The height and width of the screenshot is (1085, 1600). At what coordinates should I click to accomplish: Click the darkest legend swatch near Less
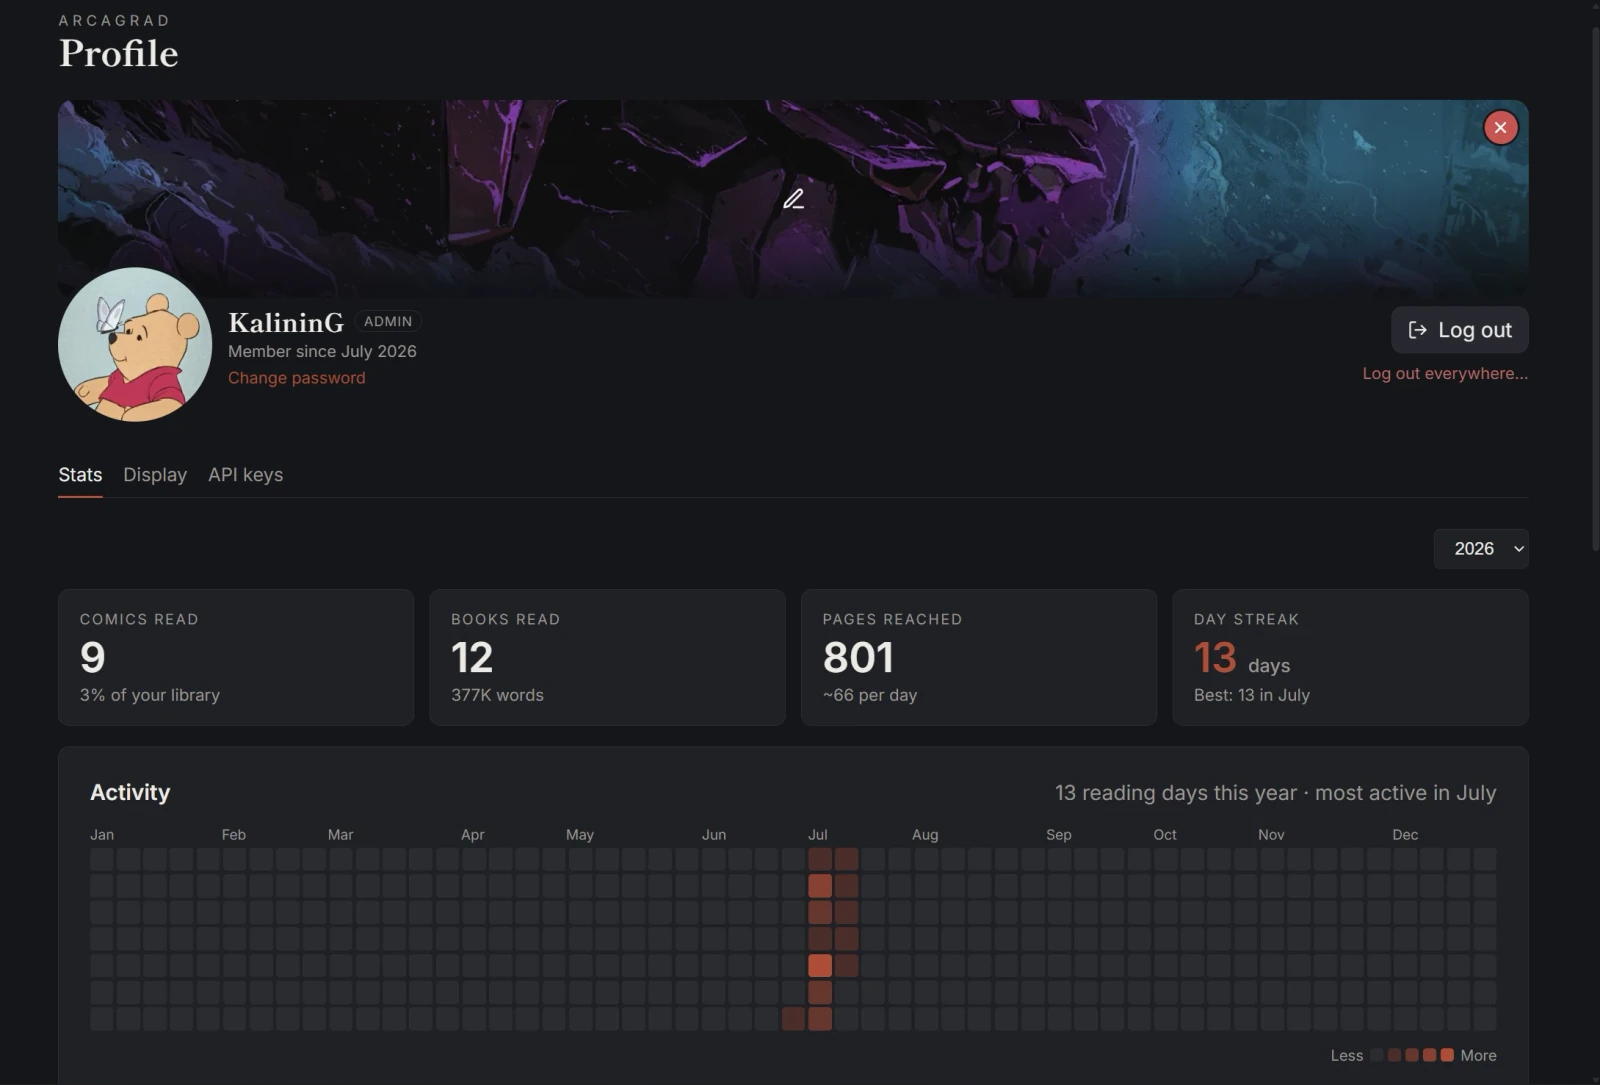[1377, 1055]
